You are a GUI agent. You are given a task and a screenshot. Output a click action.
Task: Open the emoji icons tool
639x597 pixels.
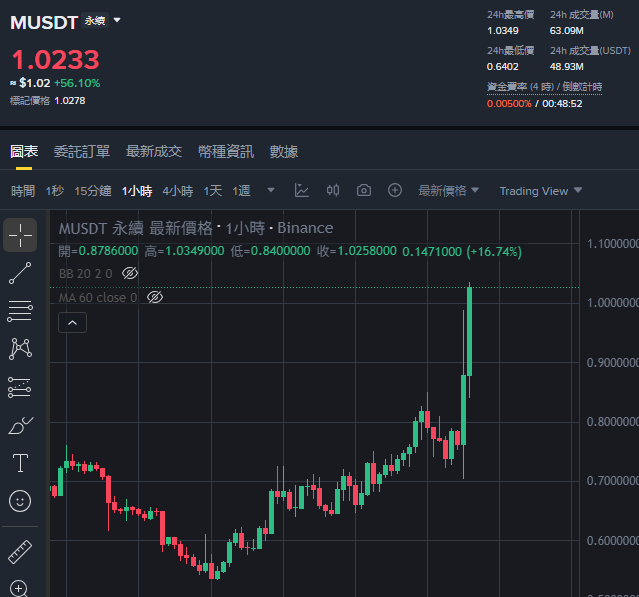20,501
